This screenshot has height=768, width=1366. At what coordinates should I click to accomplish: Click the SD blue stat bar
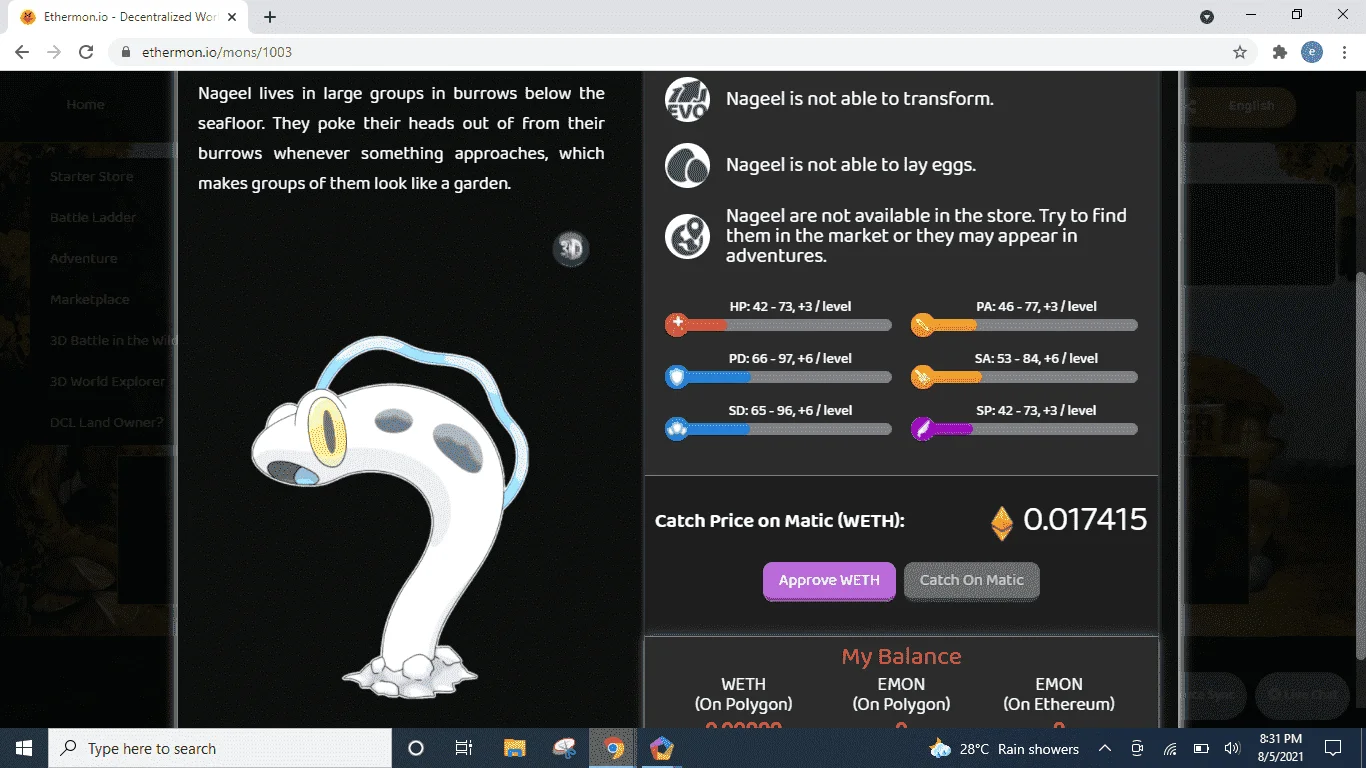[778, 429]
